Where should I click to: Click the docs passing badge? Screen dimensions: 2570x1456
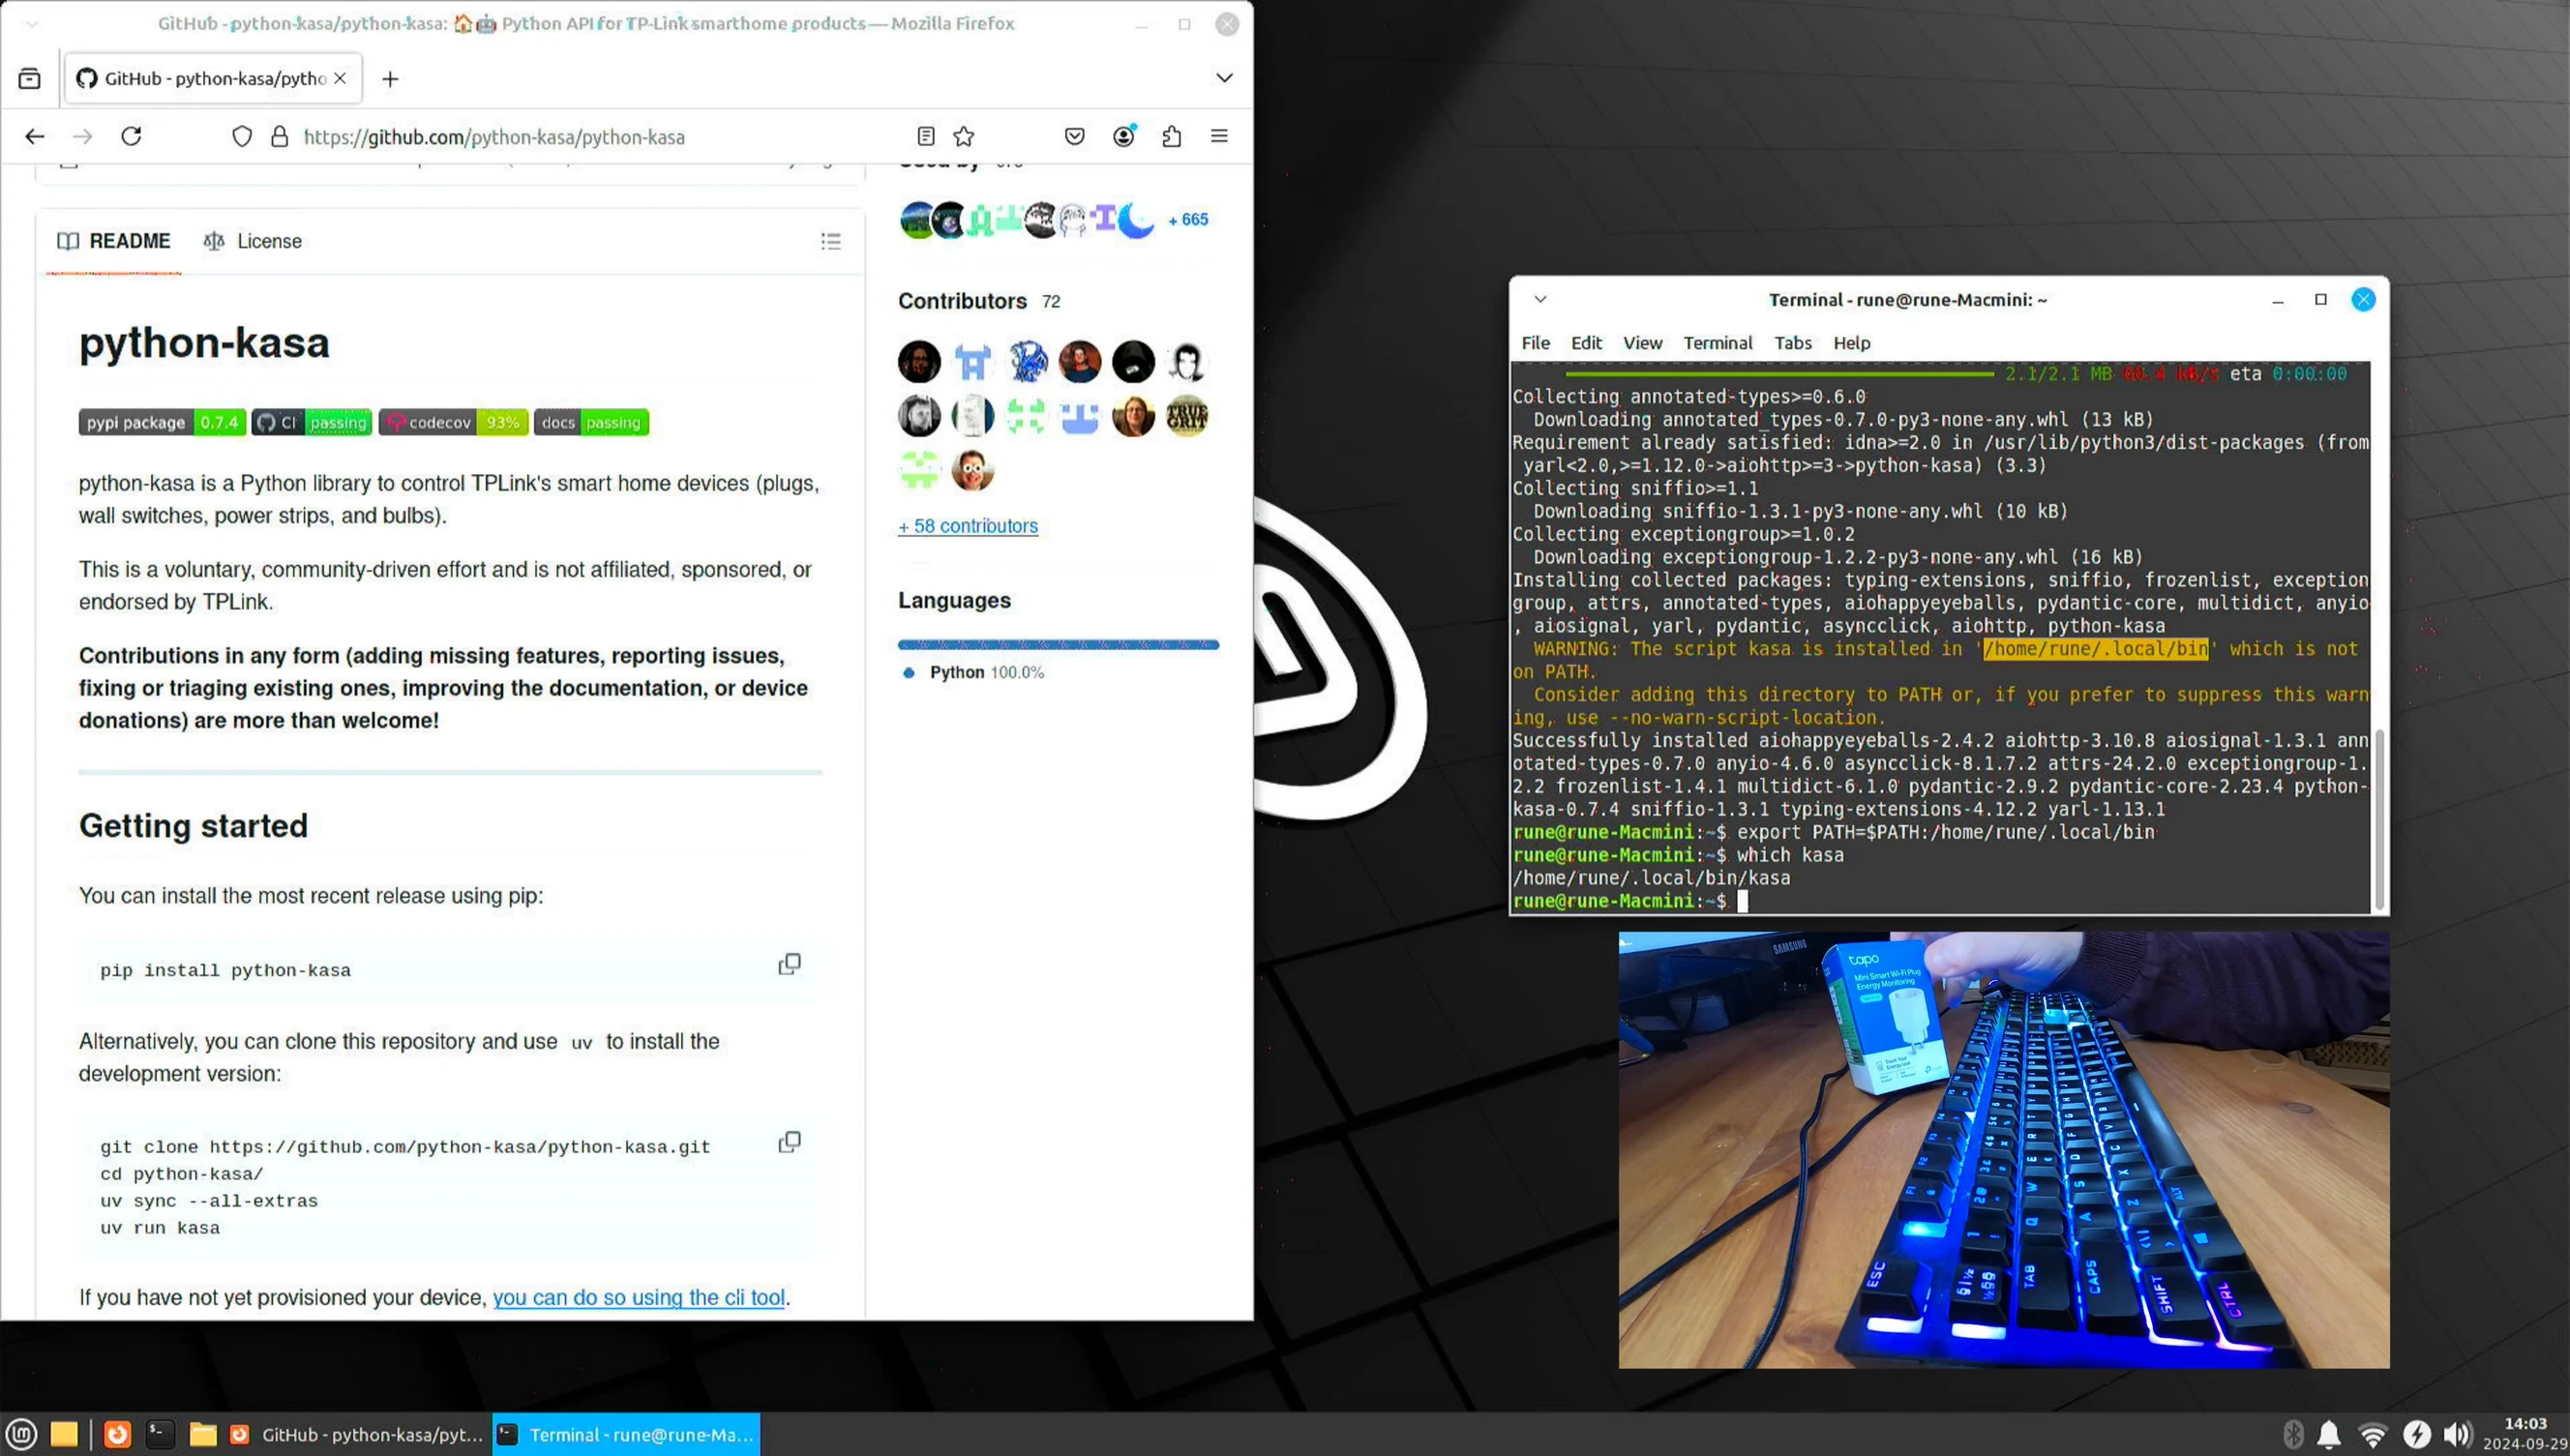(x=591, y=422)
